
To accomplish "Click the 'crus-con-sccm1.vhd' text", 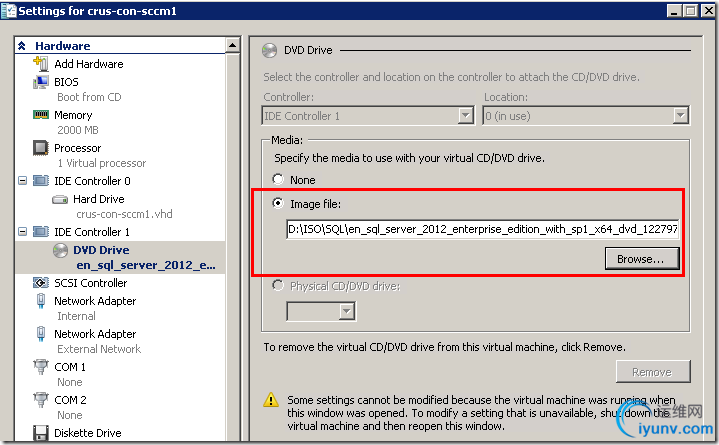I will click(x=124, y=214).
